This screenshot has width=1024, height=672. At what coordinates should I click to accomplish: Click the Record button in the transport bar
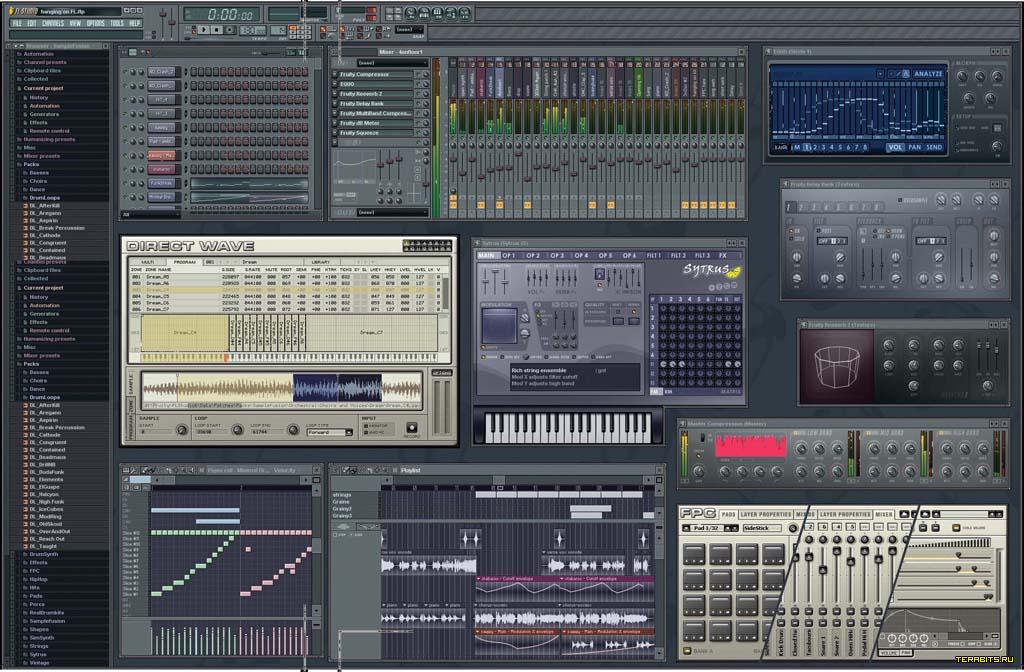click(x=227, y=30)
